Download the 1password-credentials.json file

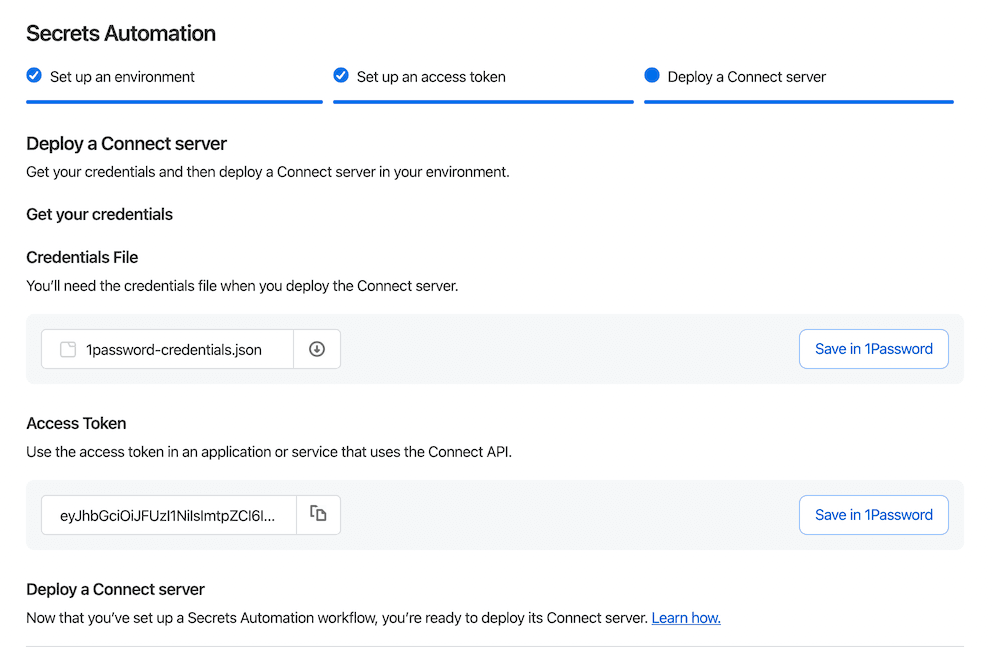pyautogui.click(x=317, y=349)
